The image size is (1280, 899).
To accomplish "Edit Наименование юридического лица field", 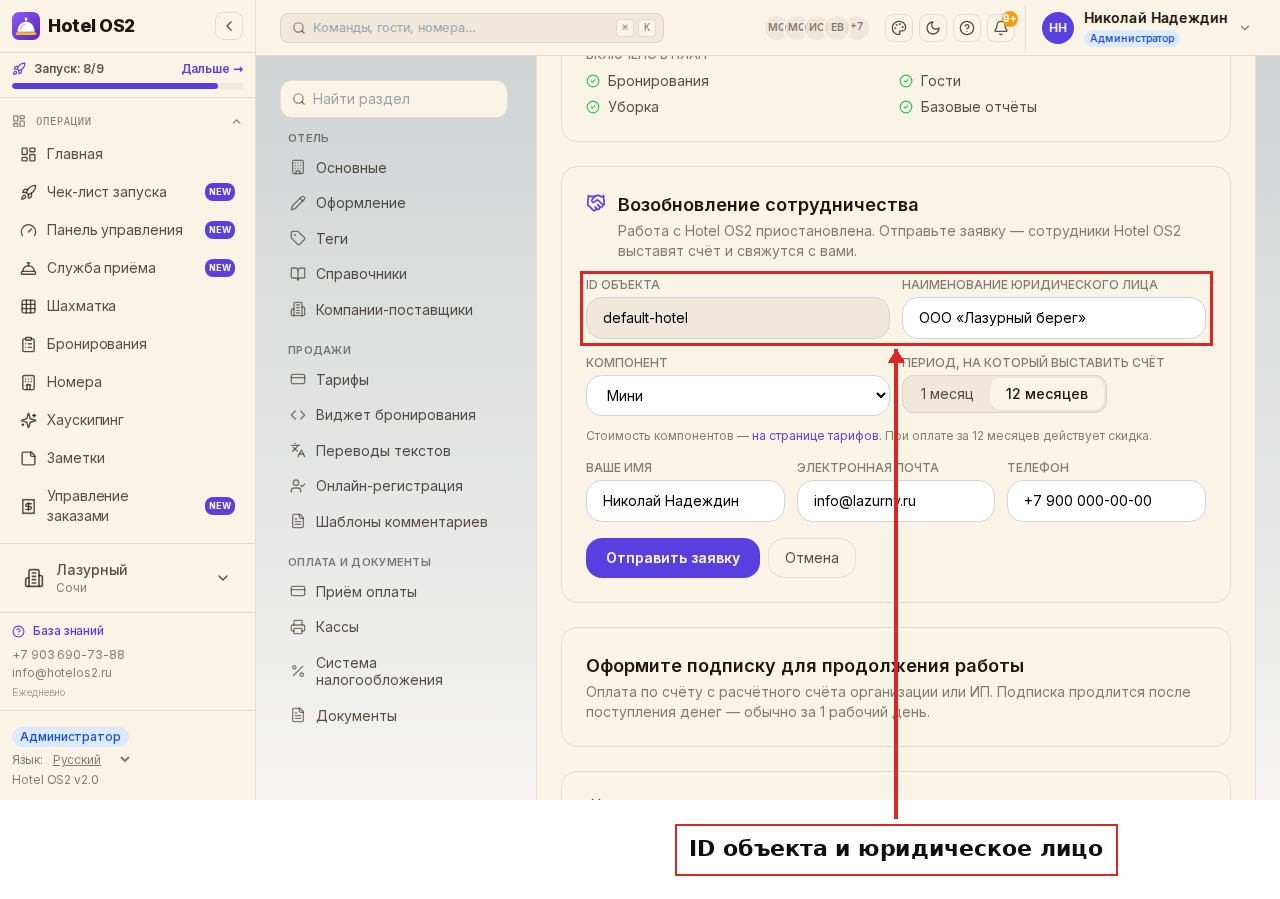I will pos(1054,318).
